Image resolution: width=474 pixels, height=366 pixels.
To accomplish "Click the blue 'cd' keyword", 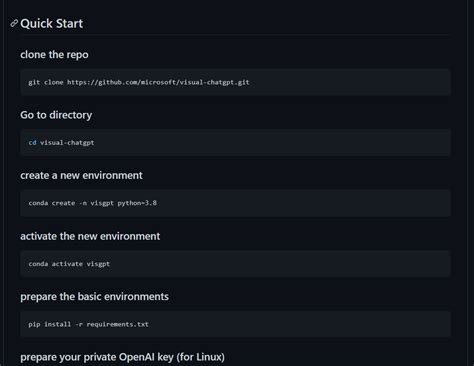I will coord(32,143).
